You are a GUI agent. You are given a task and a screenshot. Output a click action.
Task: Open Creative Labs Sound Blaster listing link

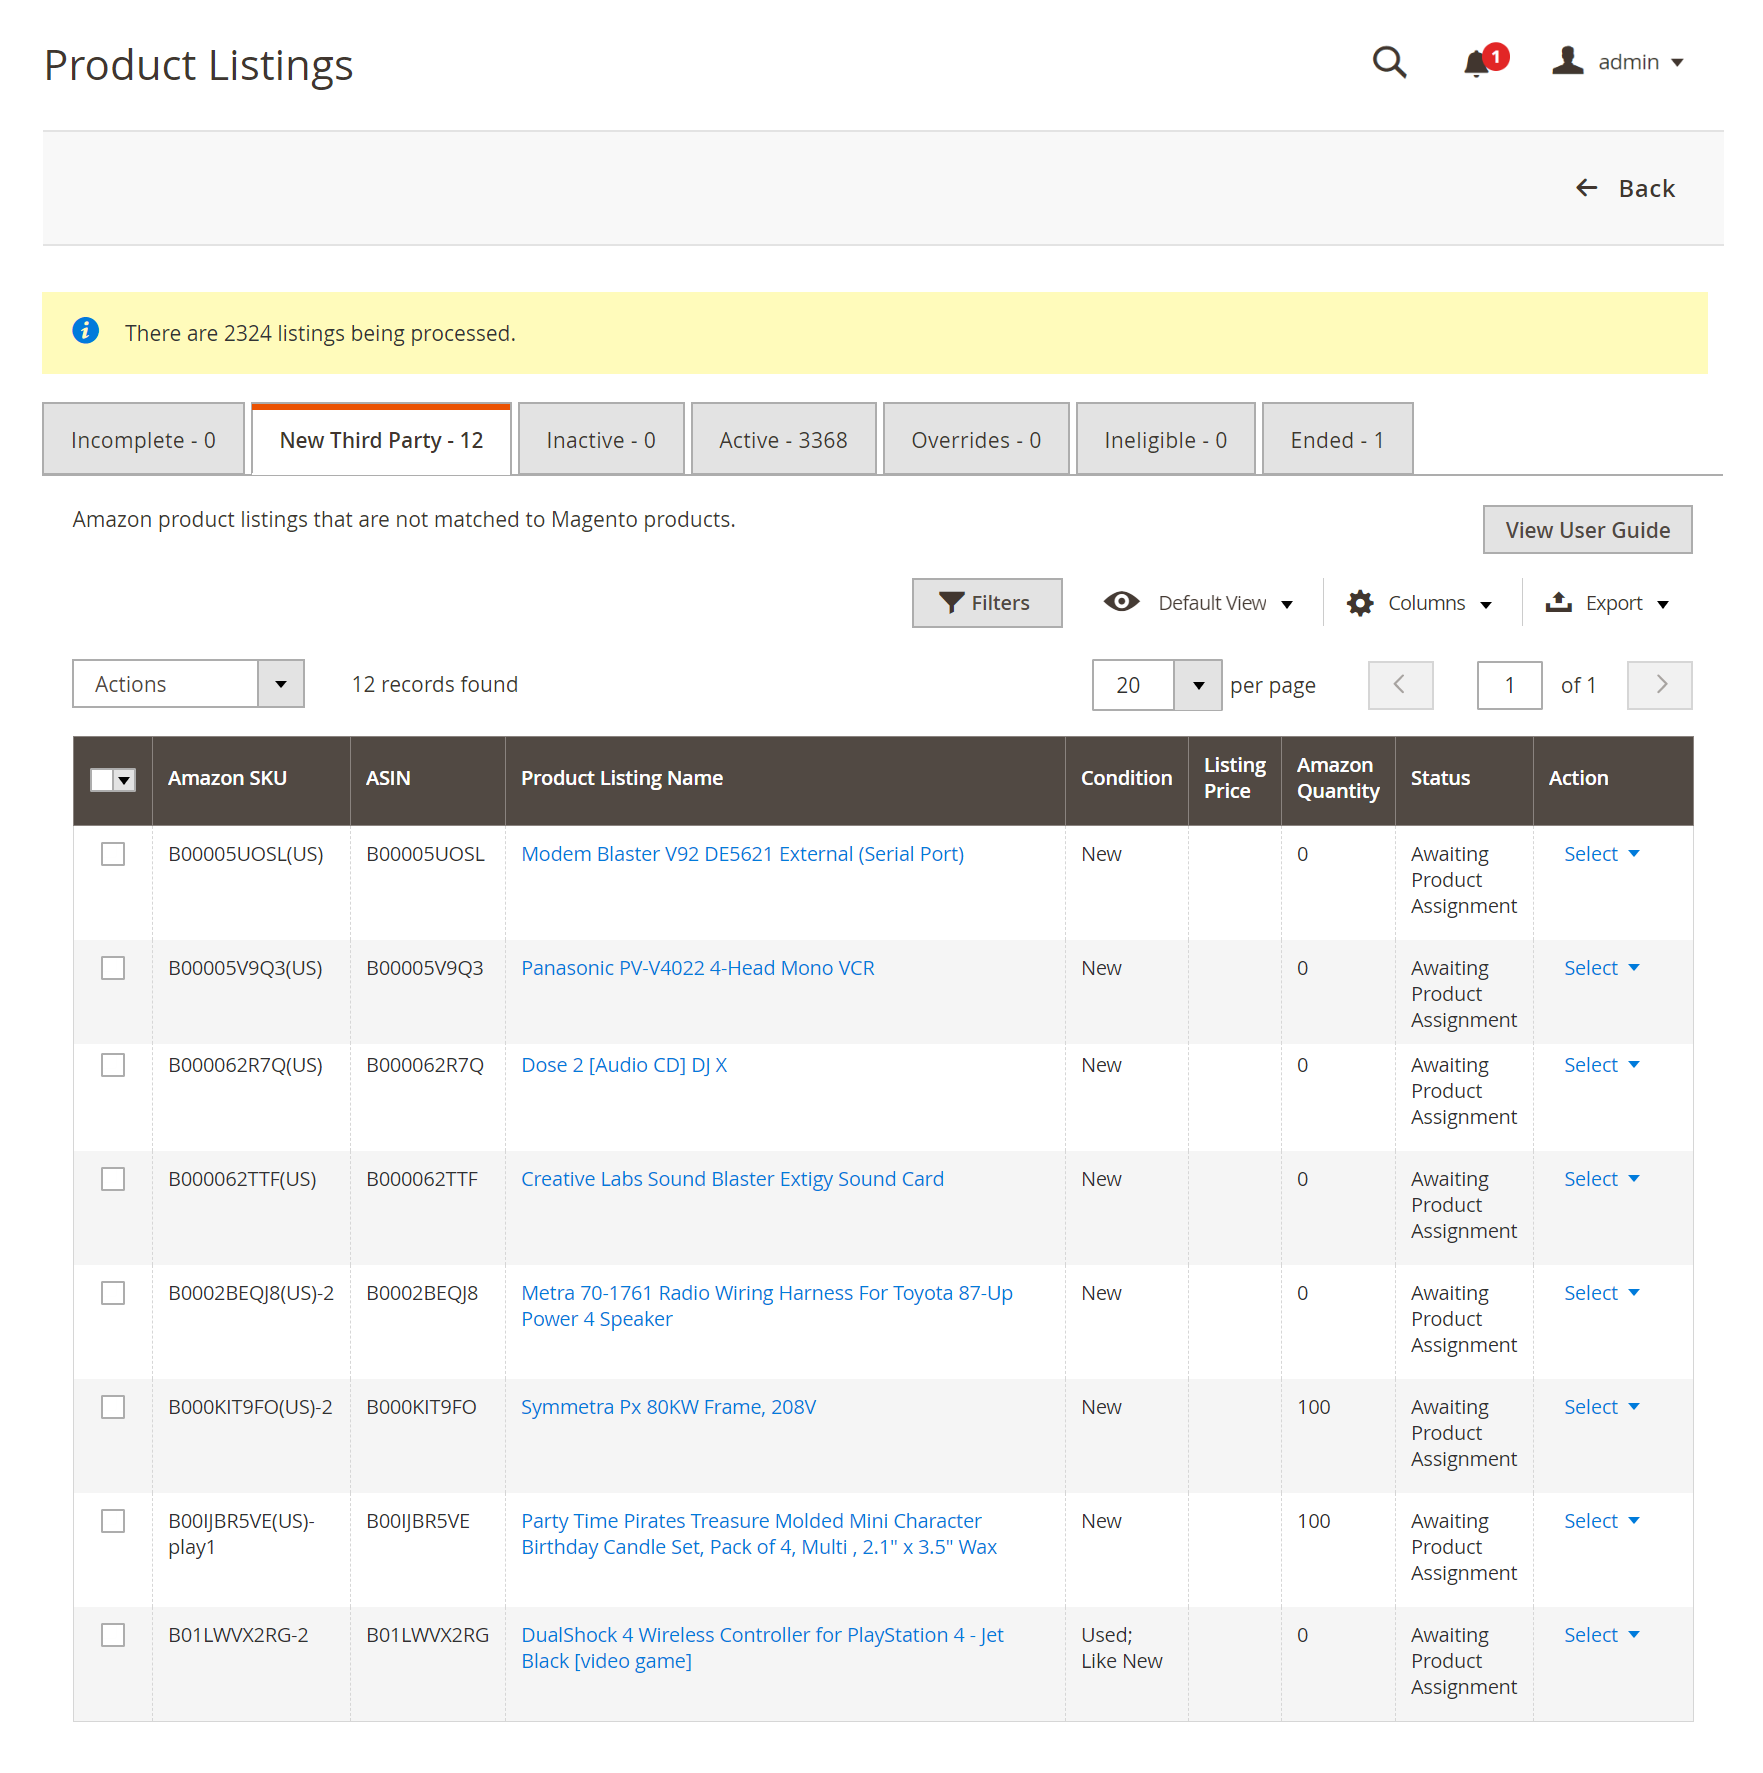click(x=732, y=1179)
